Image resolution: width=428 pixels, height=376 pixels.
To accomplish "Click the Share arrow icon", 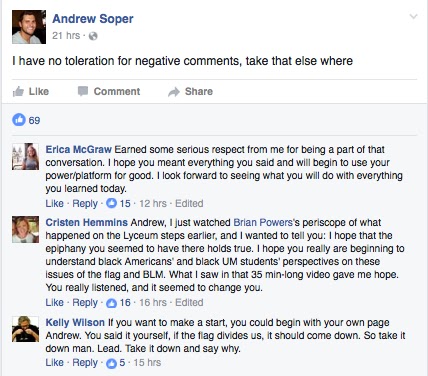I will pyautogui.click(x=174, y=92).
